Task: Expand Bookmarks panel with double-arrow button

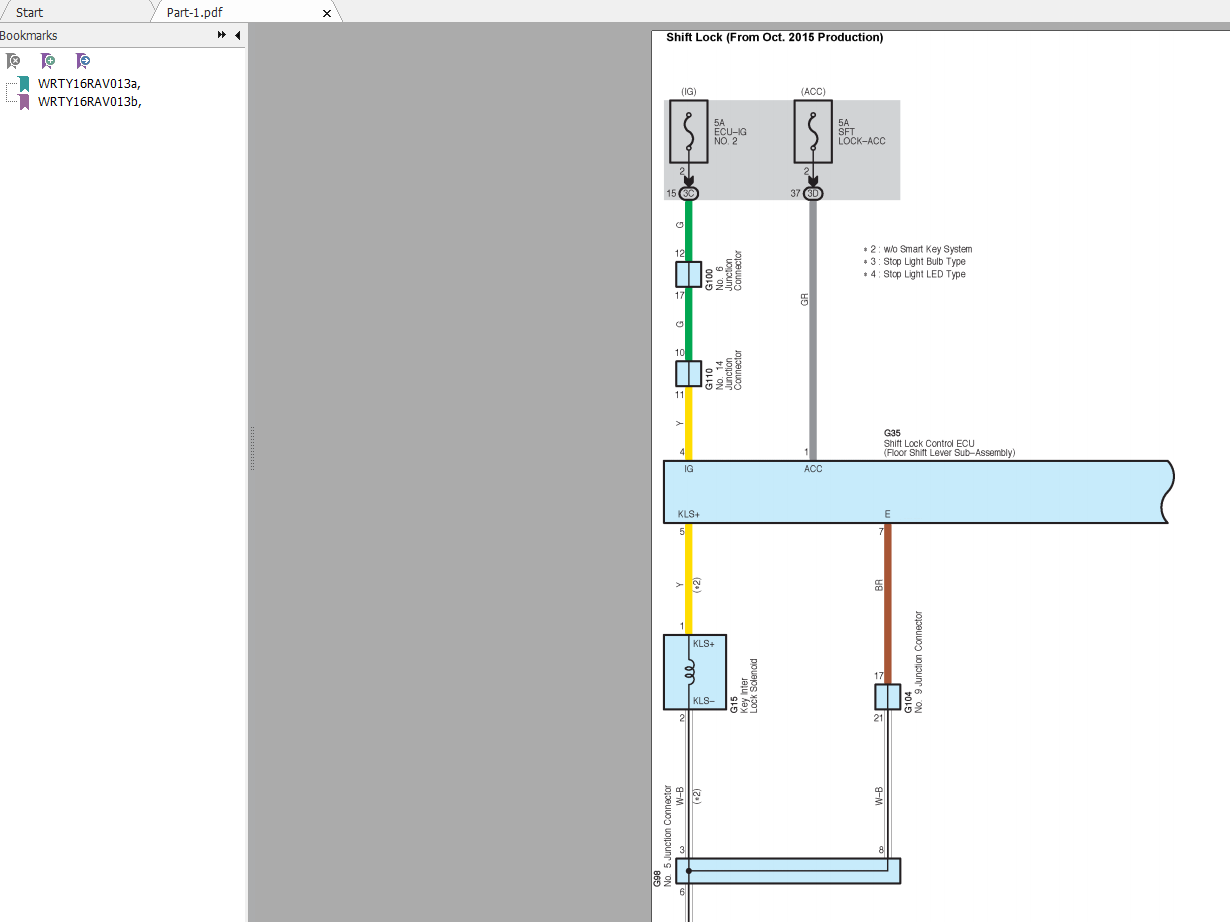Action: coord(222,35)
